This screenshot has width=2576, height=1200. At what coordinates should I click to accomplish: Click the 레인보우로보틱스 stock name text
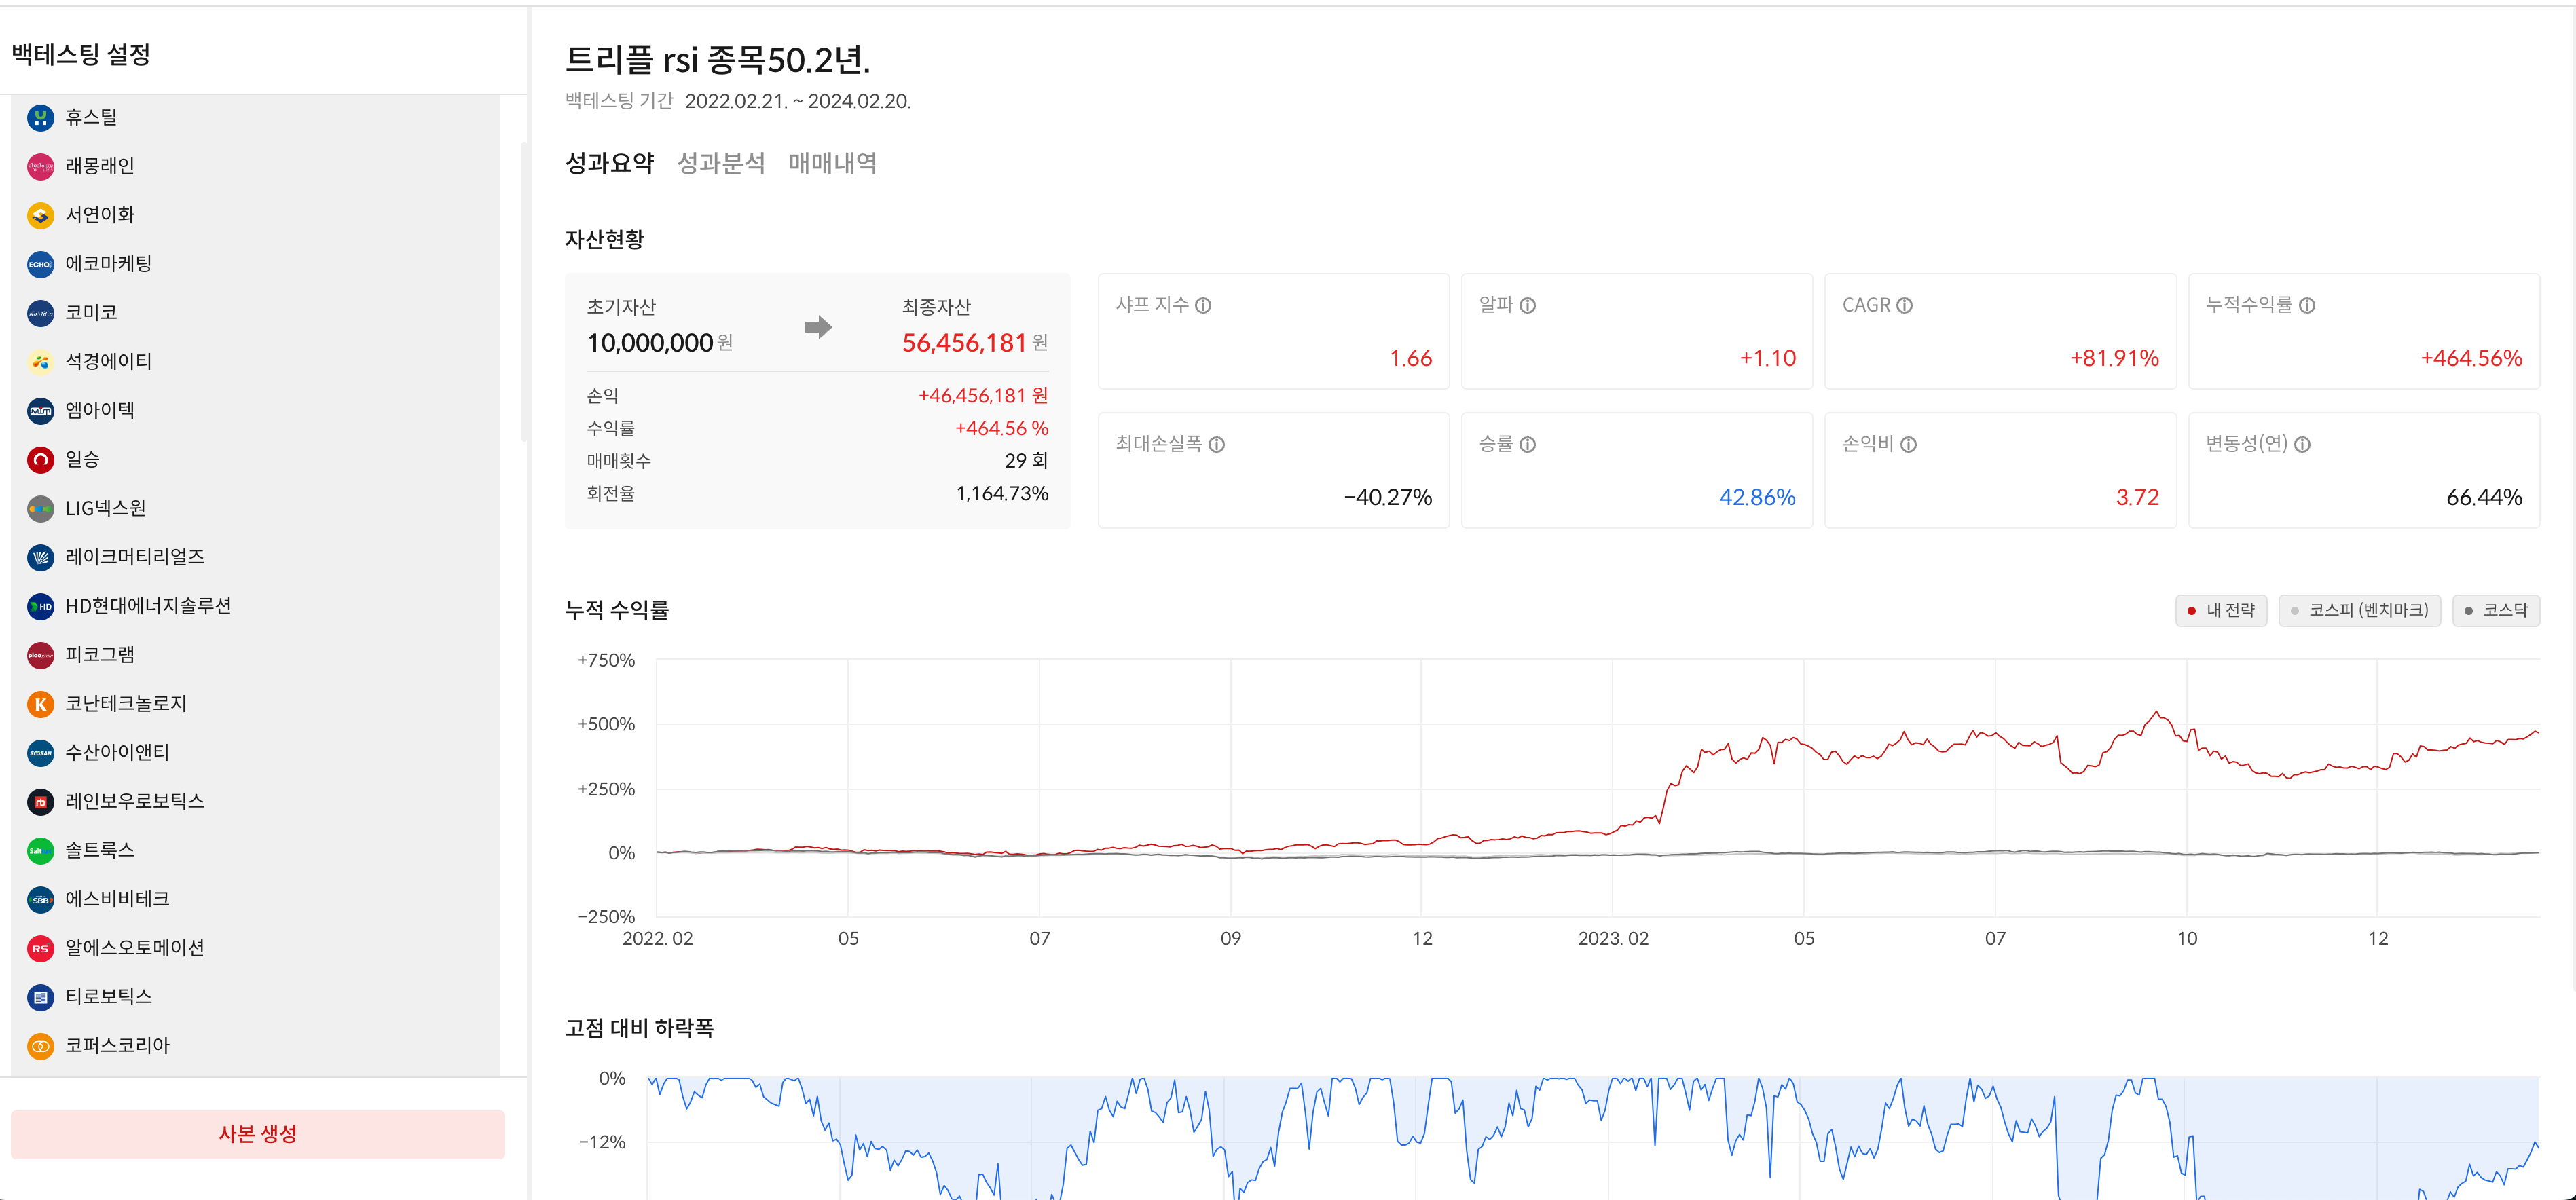pos(135,802)
